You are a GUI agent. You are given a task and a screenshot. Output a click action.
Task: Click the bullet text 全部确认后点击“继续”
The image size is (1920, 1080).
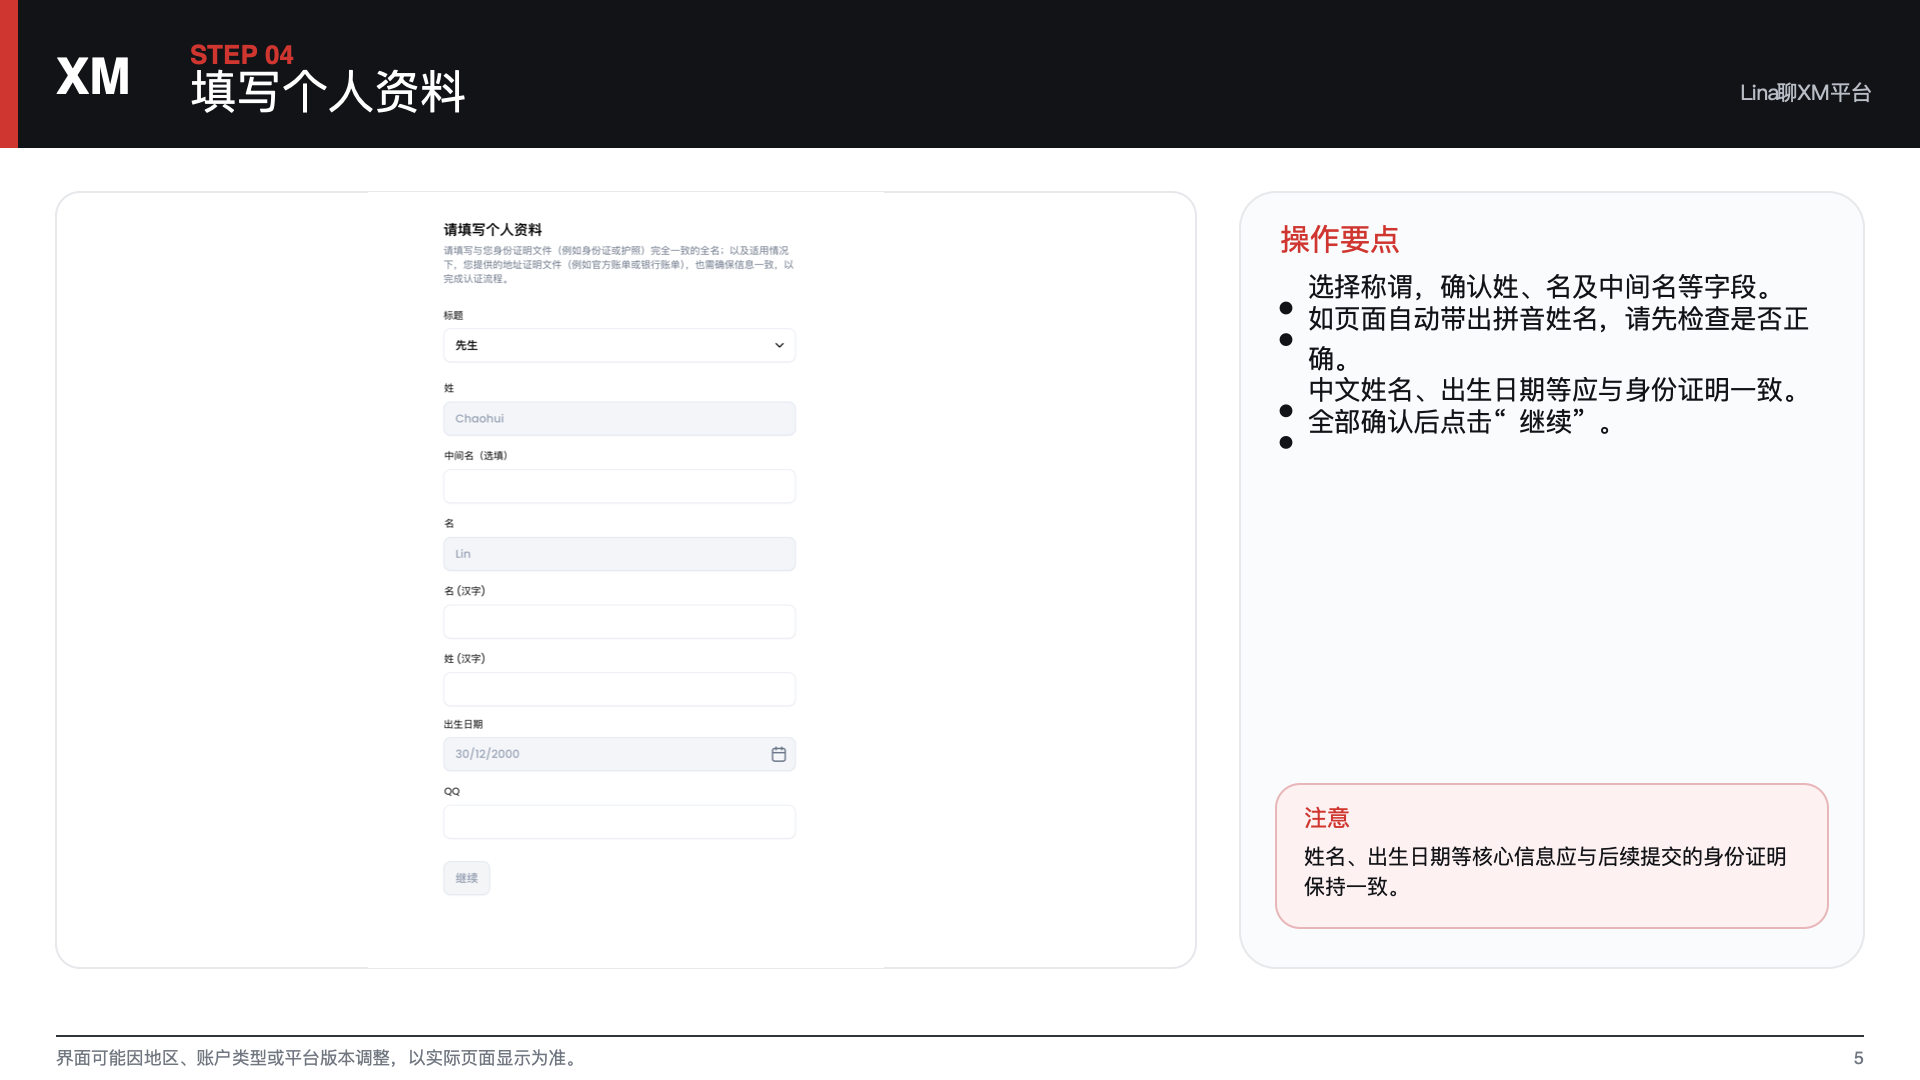1460,422
